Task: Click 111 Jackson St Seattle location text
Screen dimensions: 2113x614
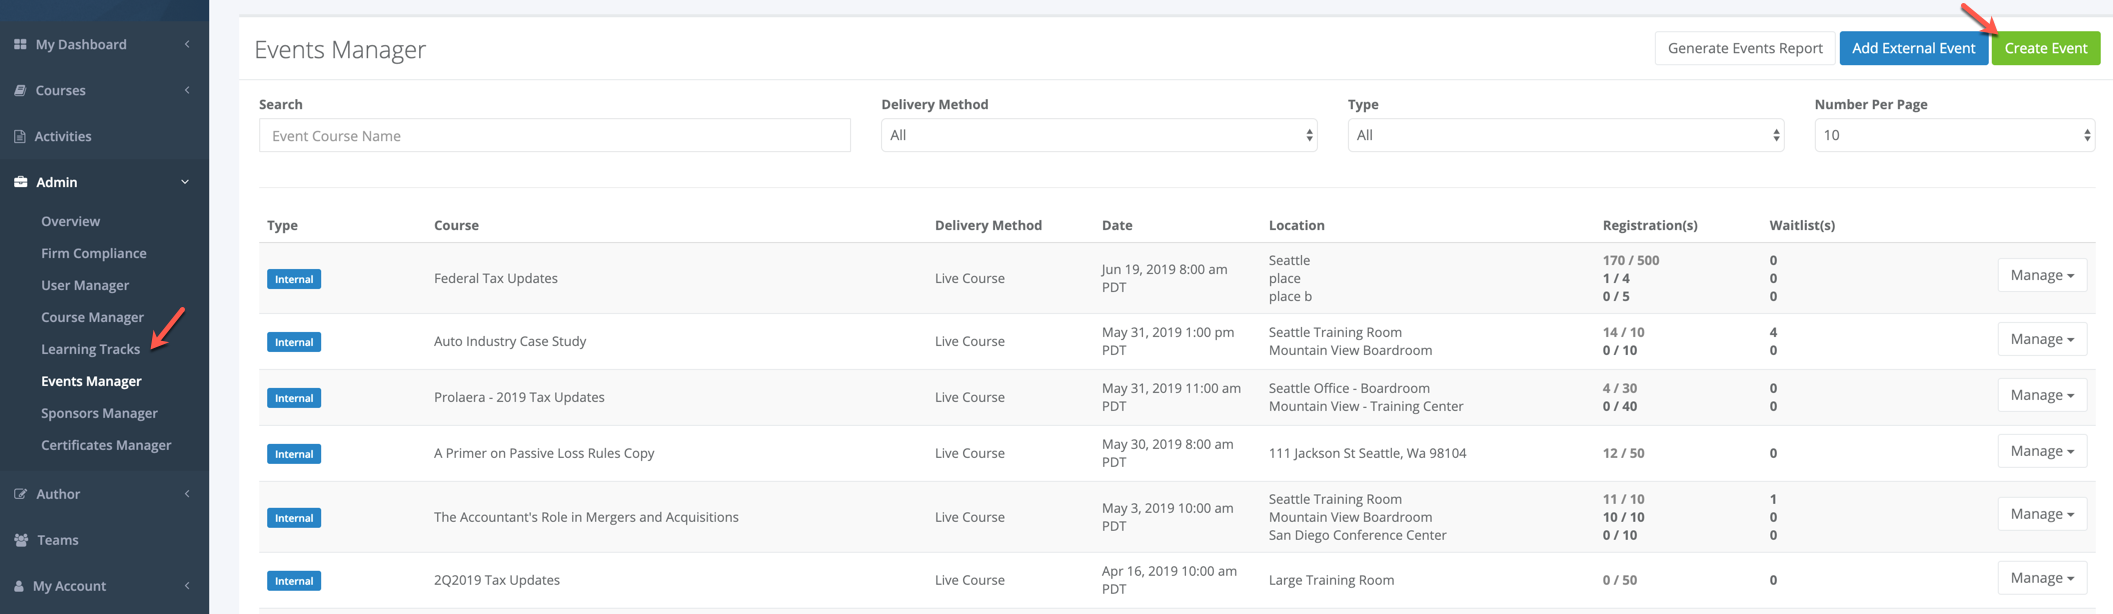Action: [1367, 453]
